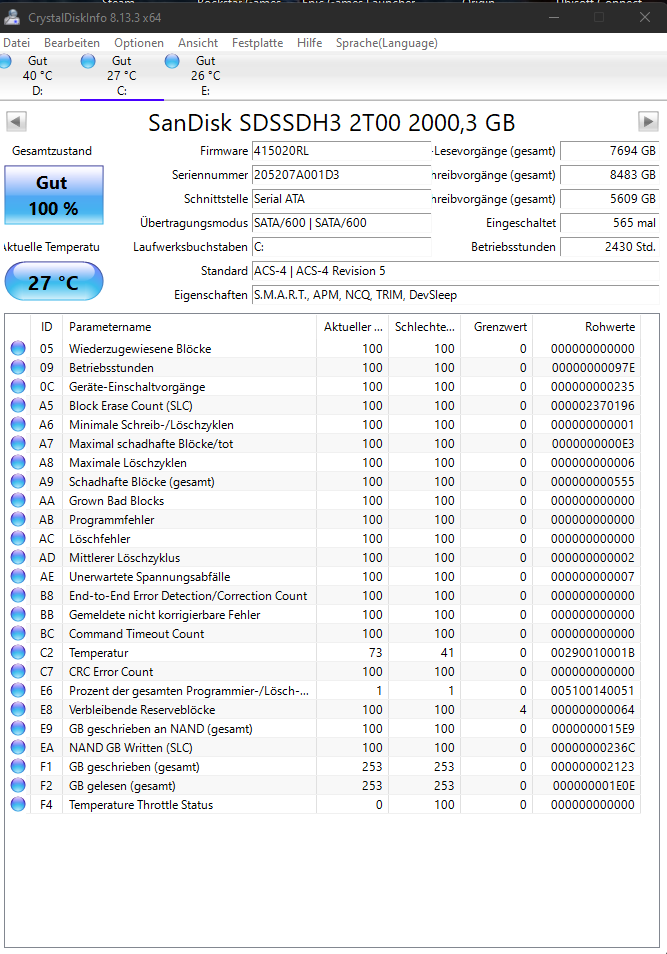Image resolution: width=667 pixels, height=954 pixels.
Task: Open the Ansicht menu
Action: pyautogui.click(x=198, y=43)
